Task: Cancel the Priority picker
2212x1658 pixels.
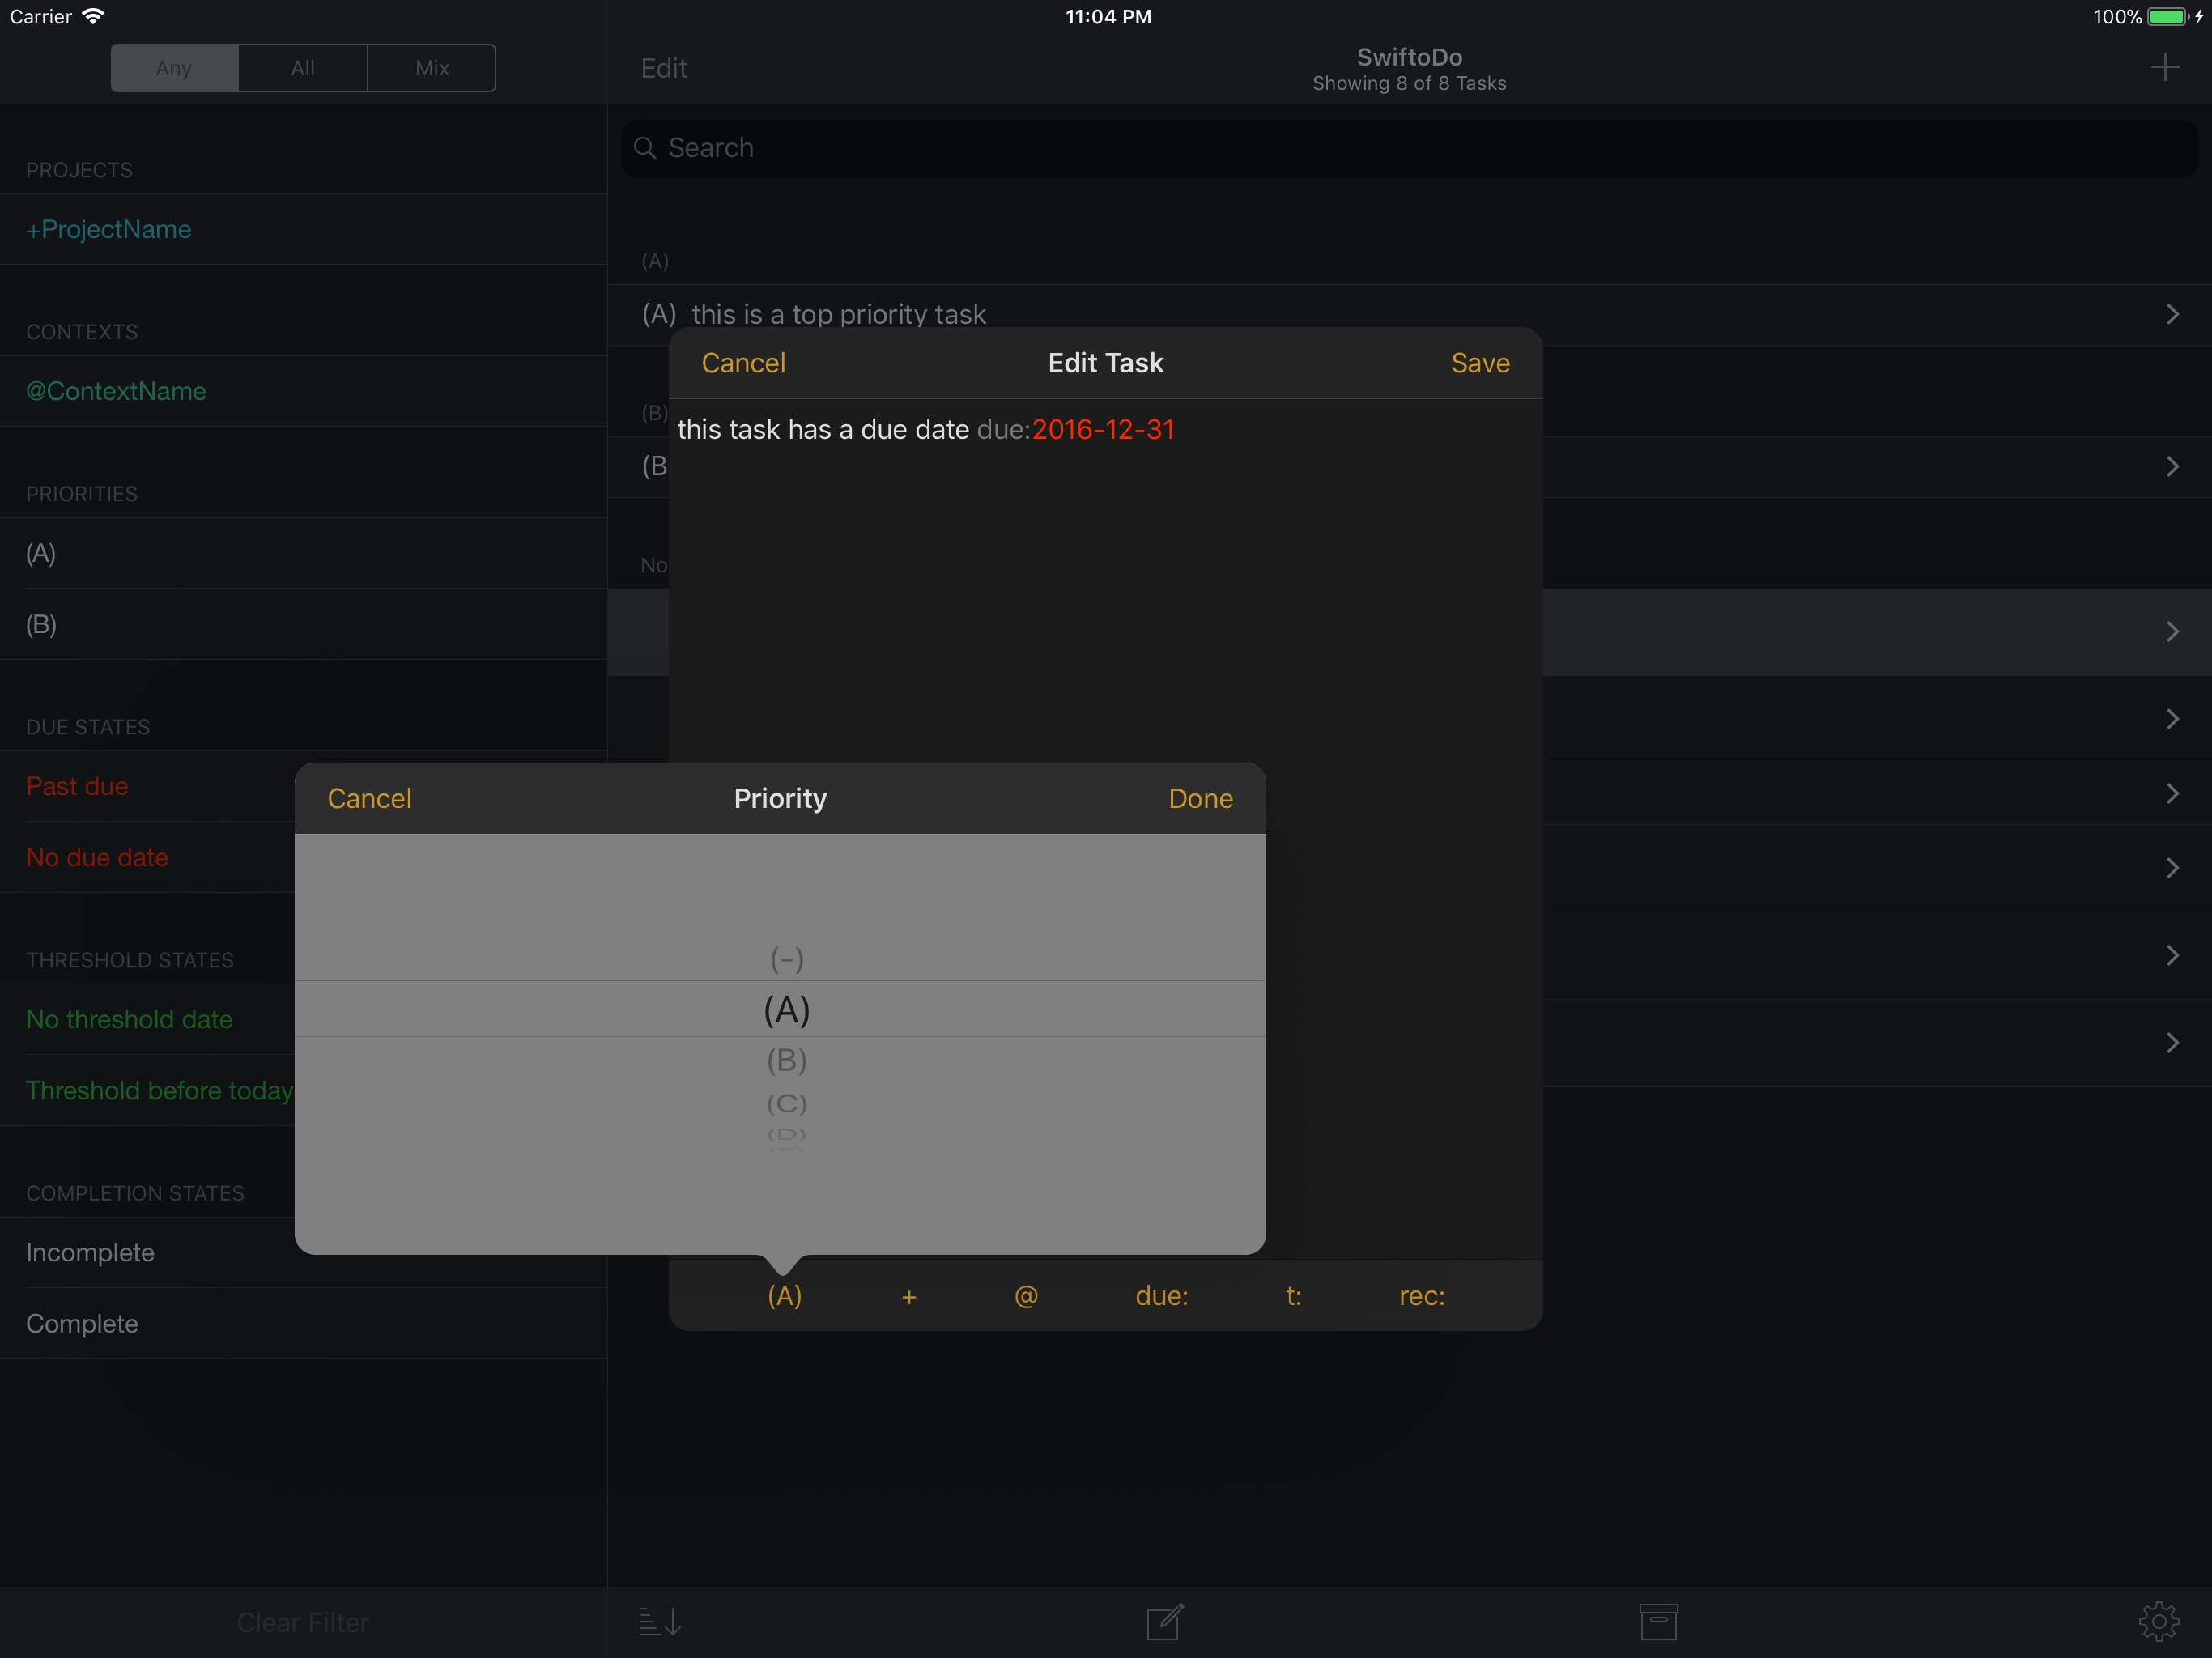Action: [x=369, y=798]
